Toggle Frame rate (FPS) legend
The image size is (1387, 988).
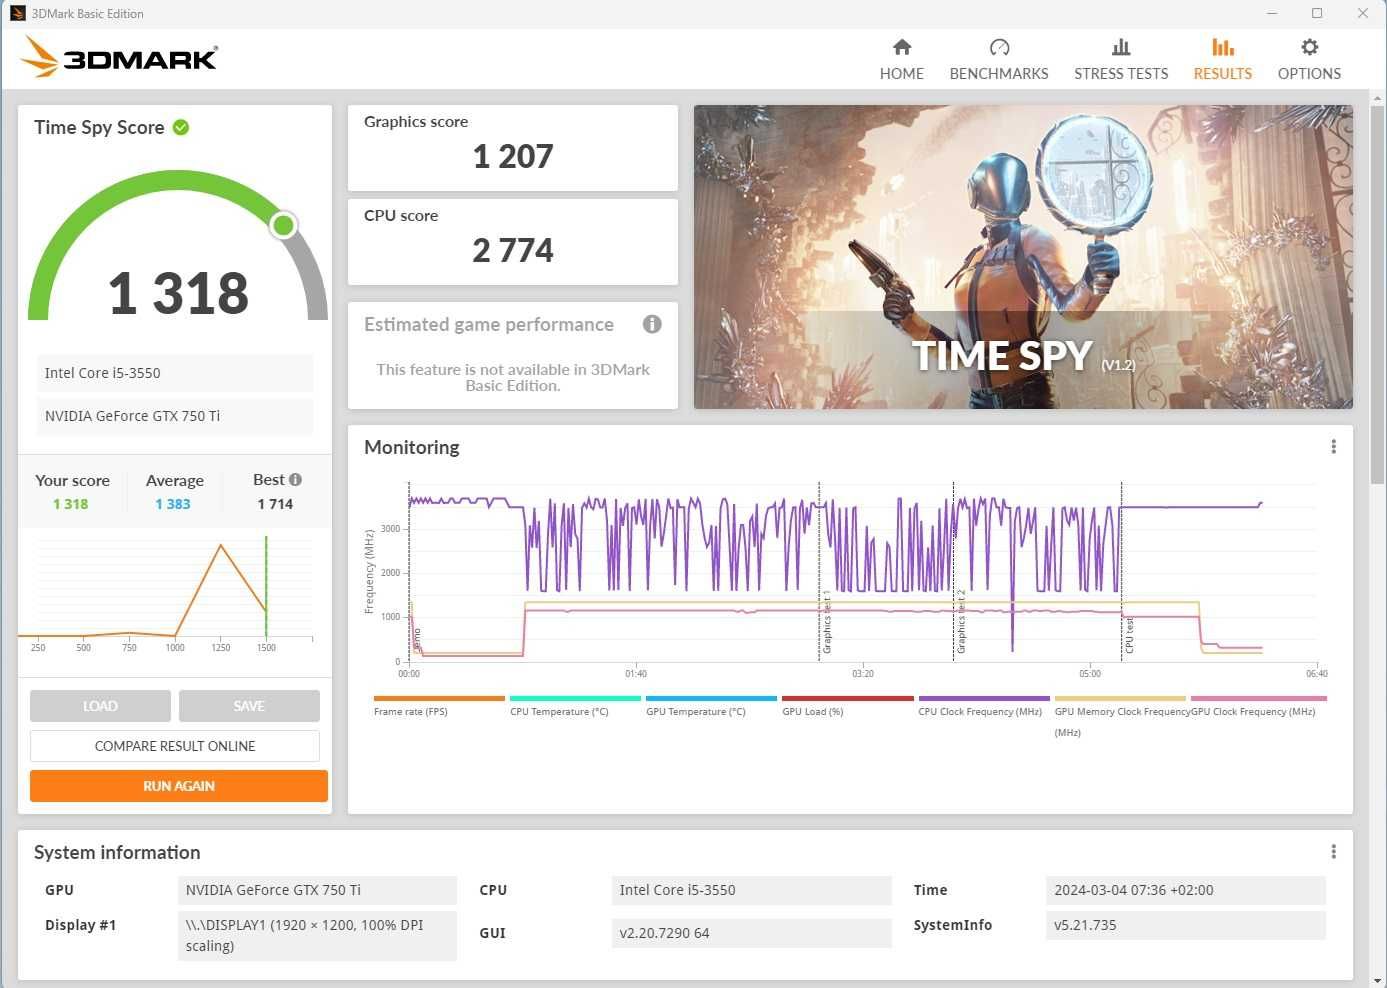(439, 706)
